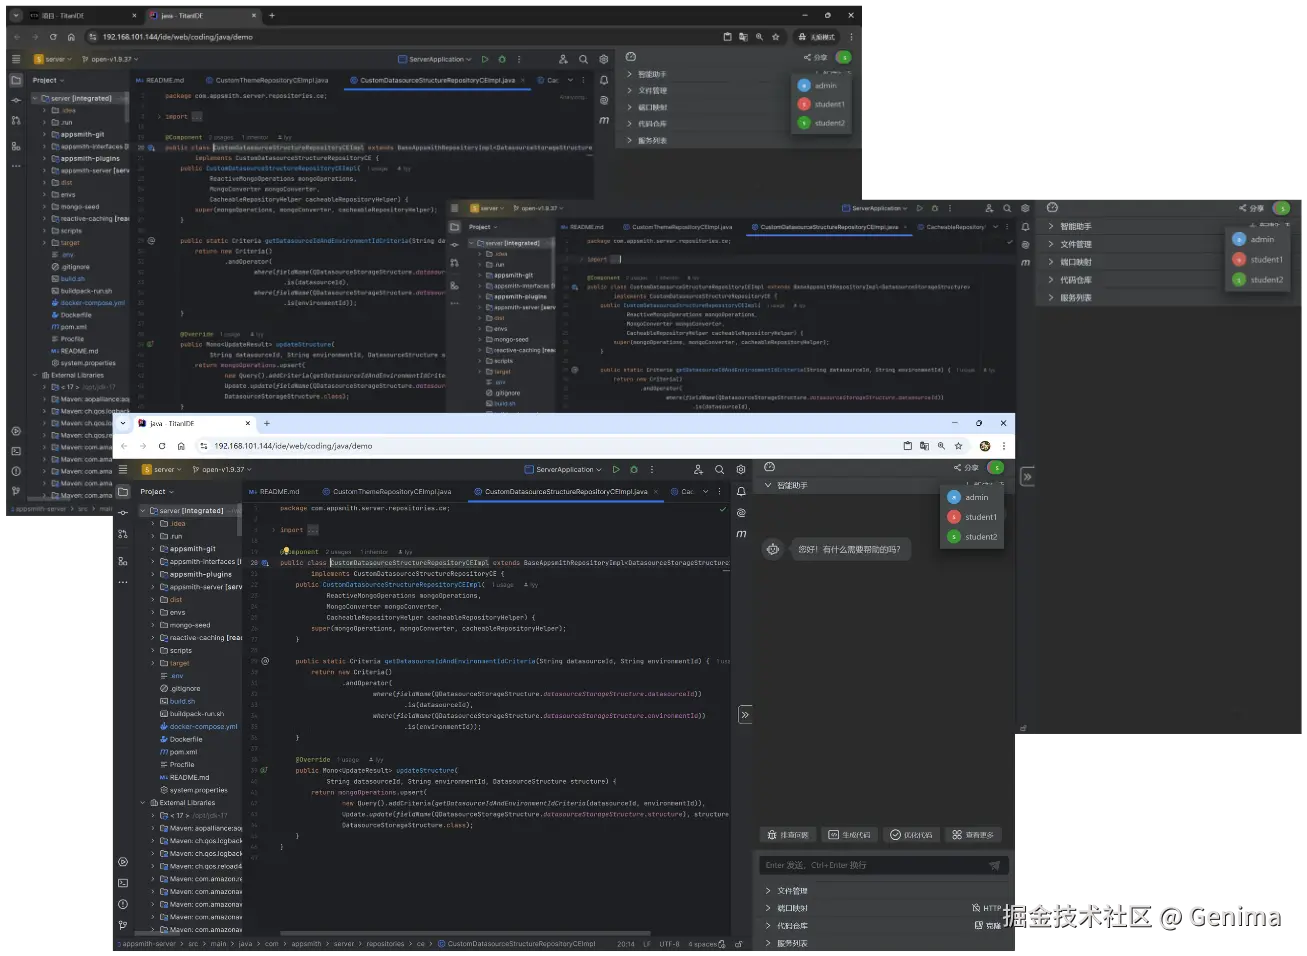Click 4 spaces indent in front status bar
Image resolution: width=1307 pixels, height=956 pixels.
[703, 943]
